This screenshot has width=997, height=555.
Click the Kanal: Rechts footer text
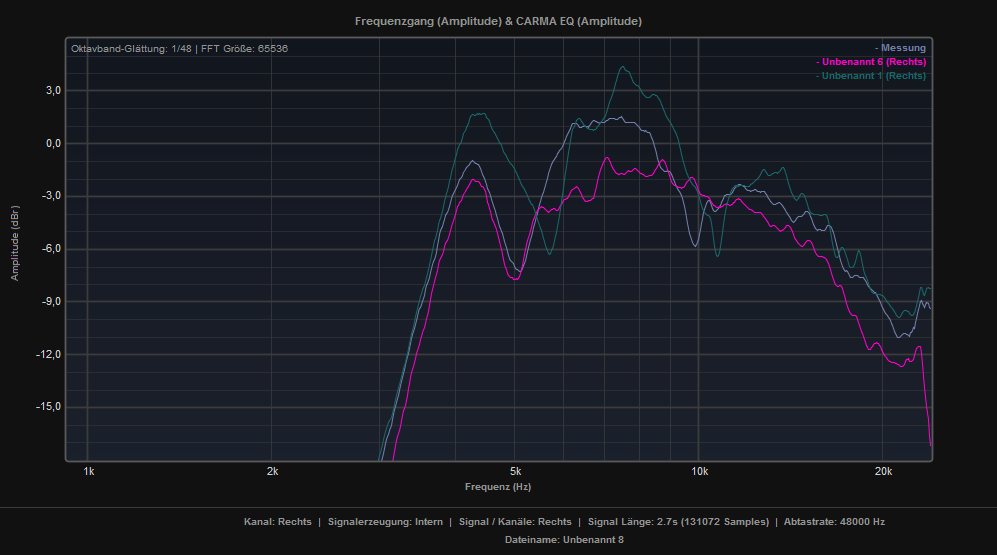click(x=277, y=522)
